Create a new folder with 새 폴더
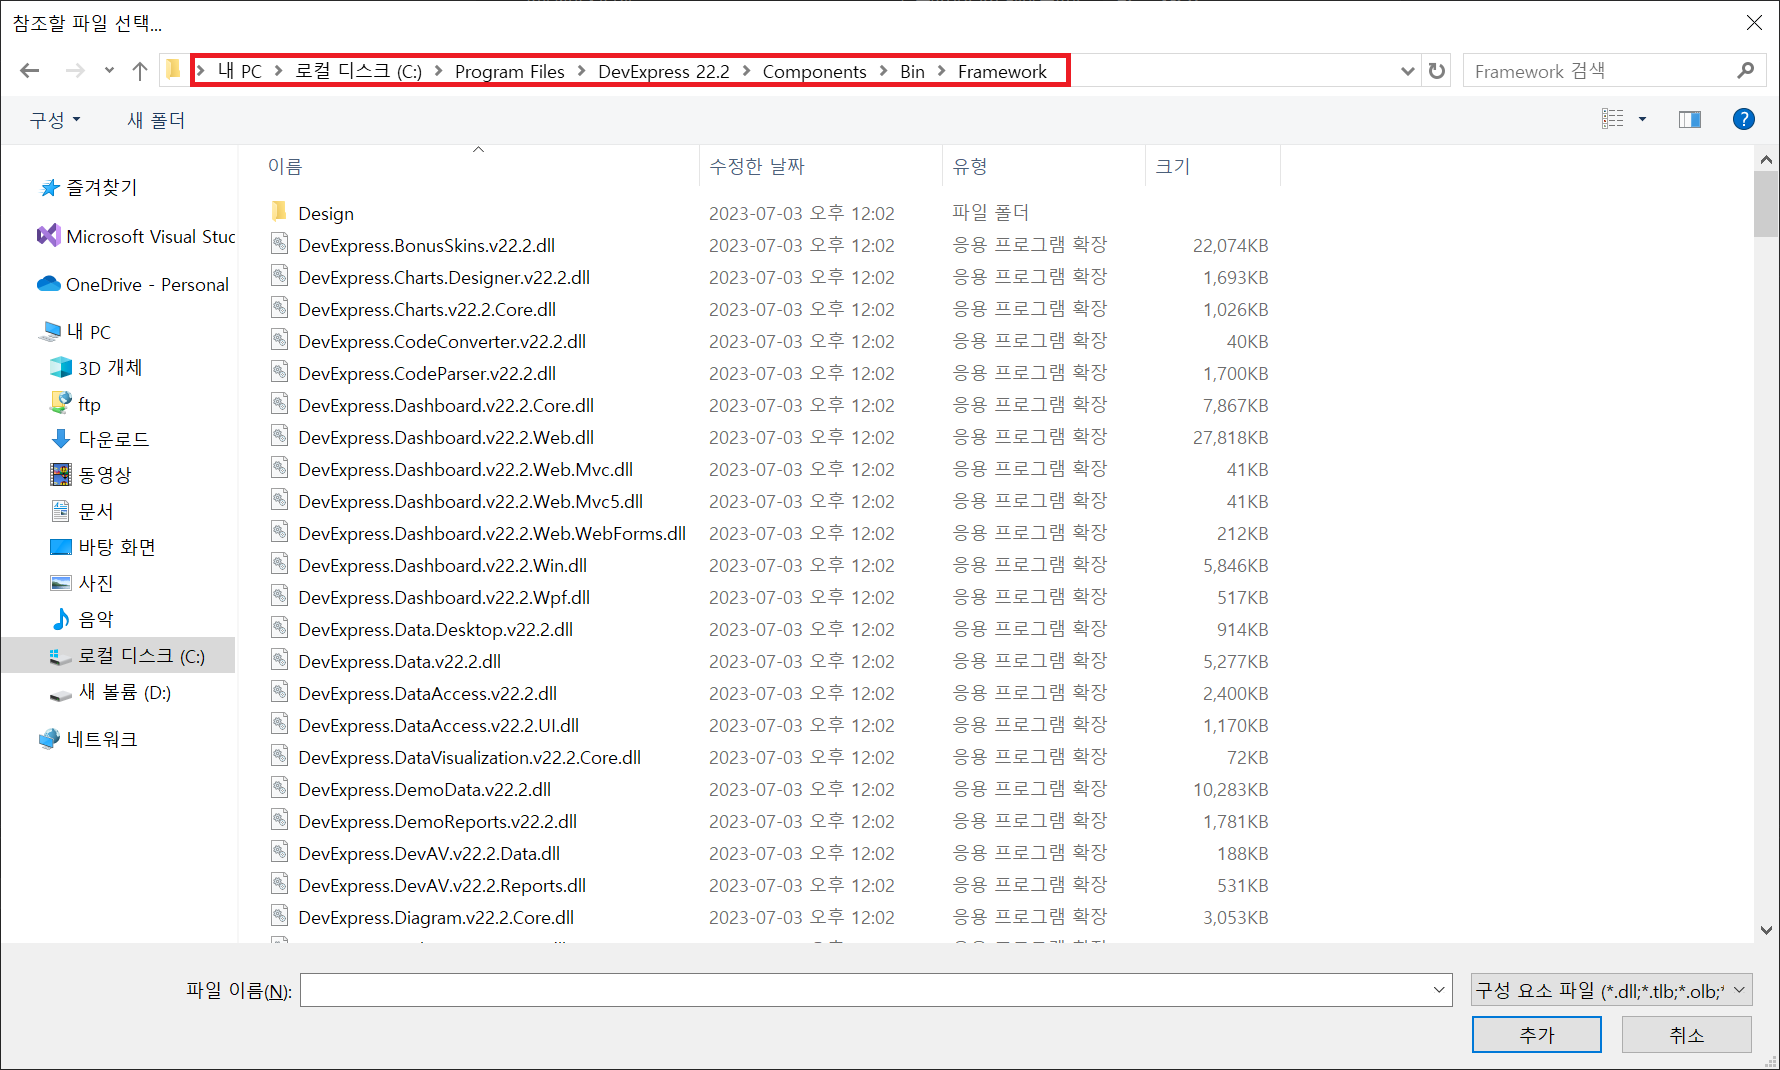This screenshot has width=1780, height=1070. point(156,120)
